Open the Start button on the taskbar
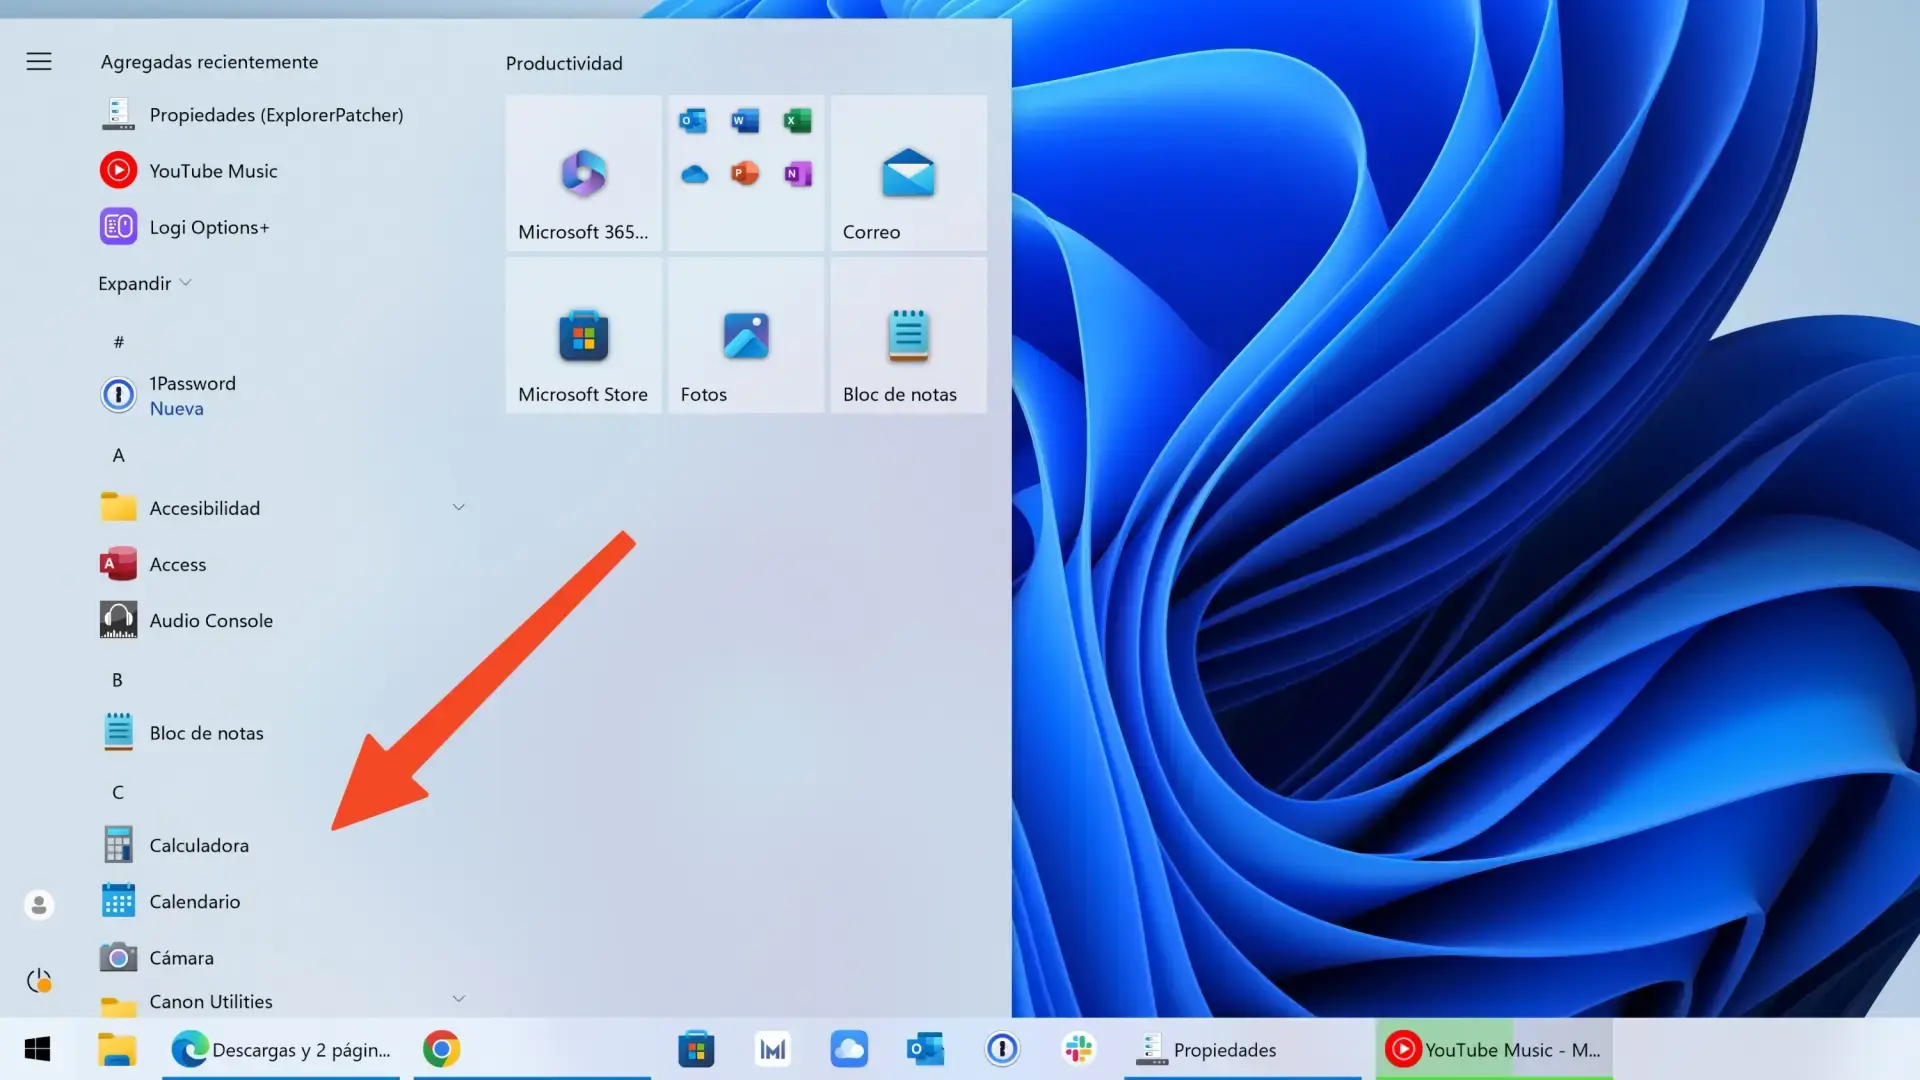Screen dimensions: 1920x1080 point(38,1049)
